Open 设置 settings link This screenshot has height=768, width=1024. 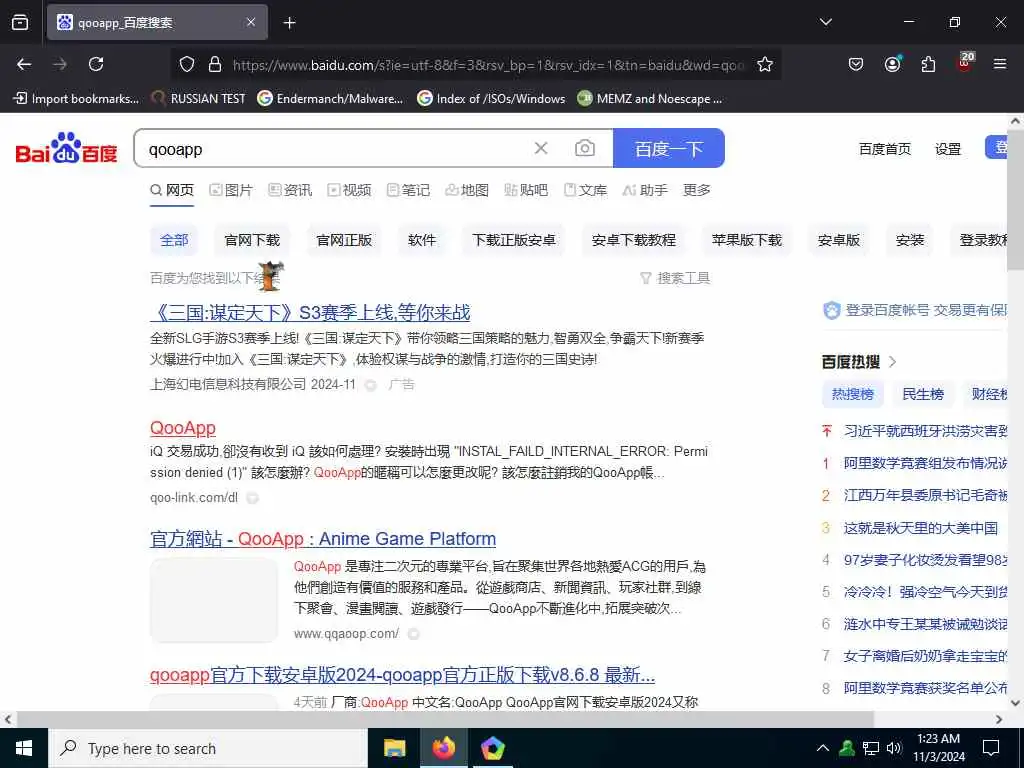[948, 149]
